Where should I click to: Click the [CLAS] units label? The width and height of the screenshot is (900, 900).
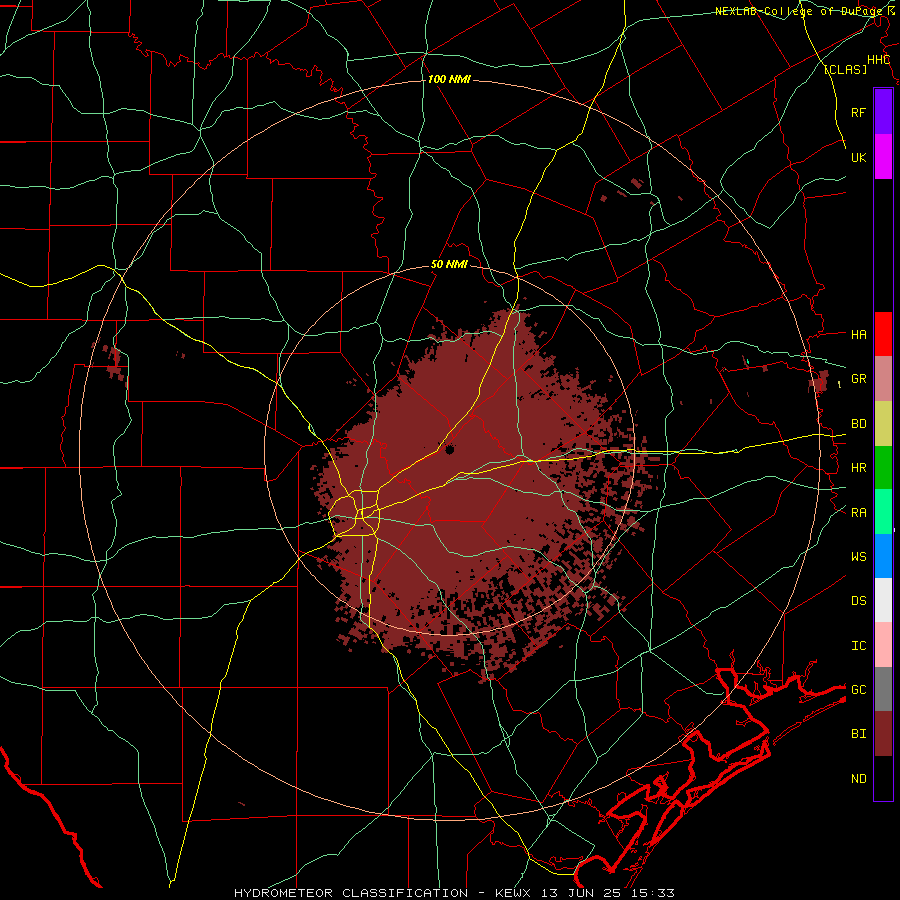(x=845, y=69)
